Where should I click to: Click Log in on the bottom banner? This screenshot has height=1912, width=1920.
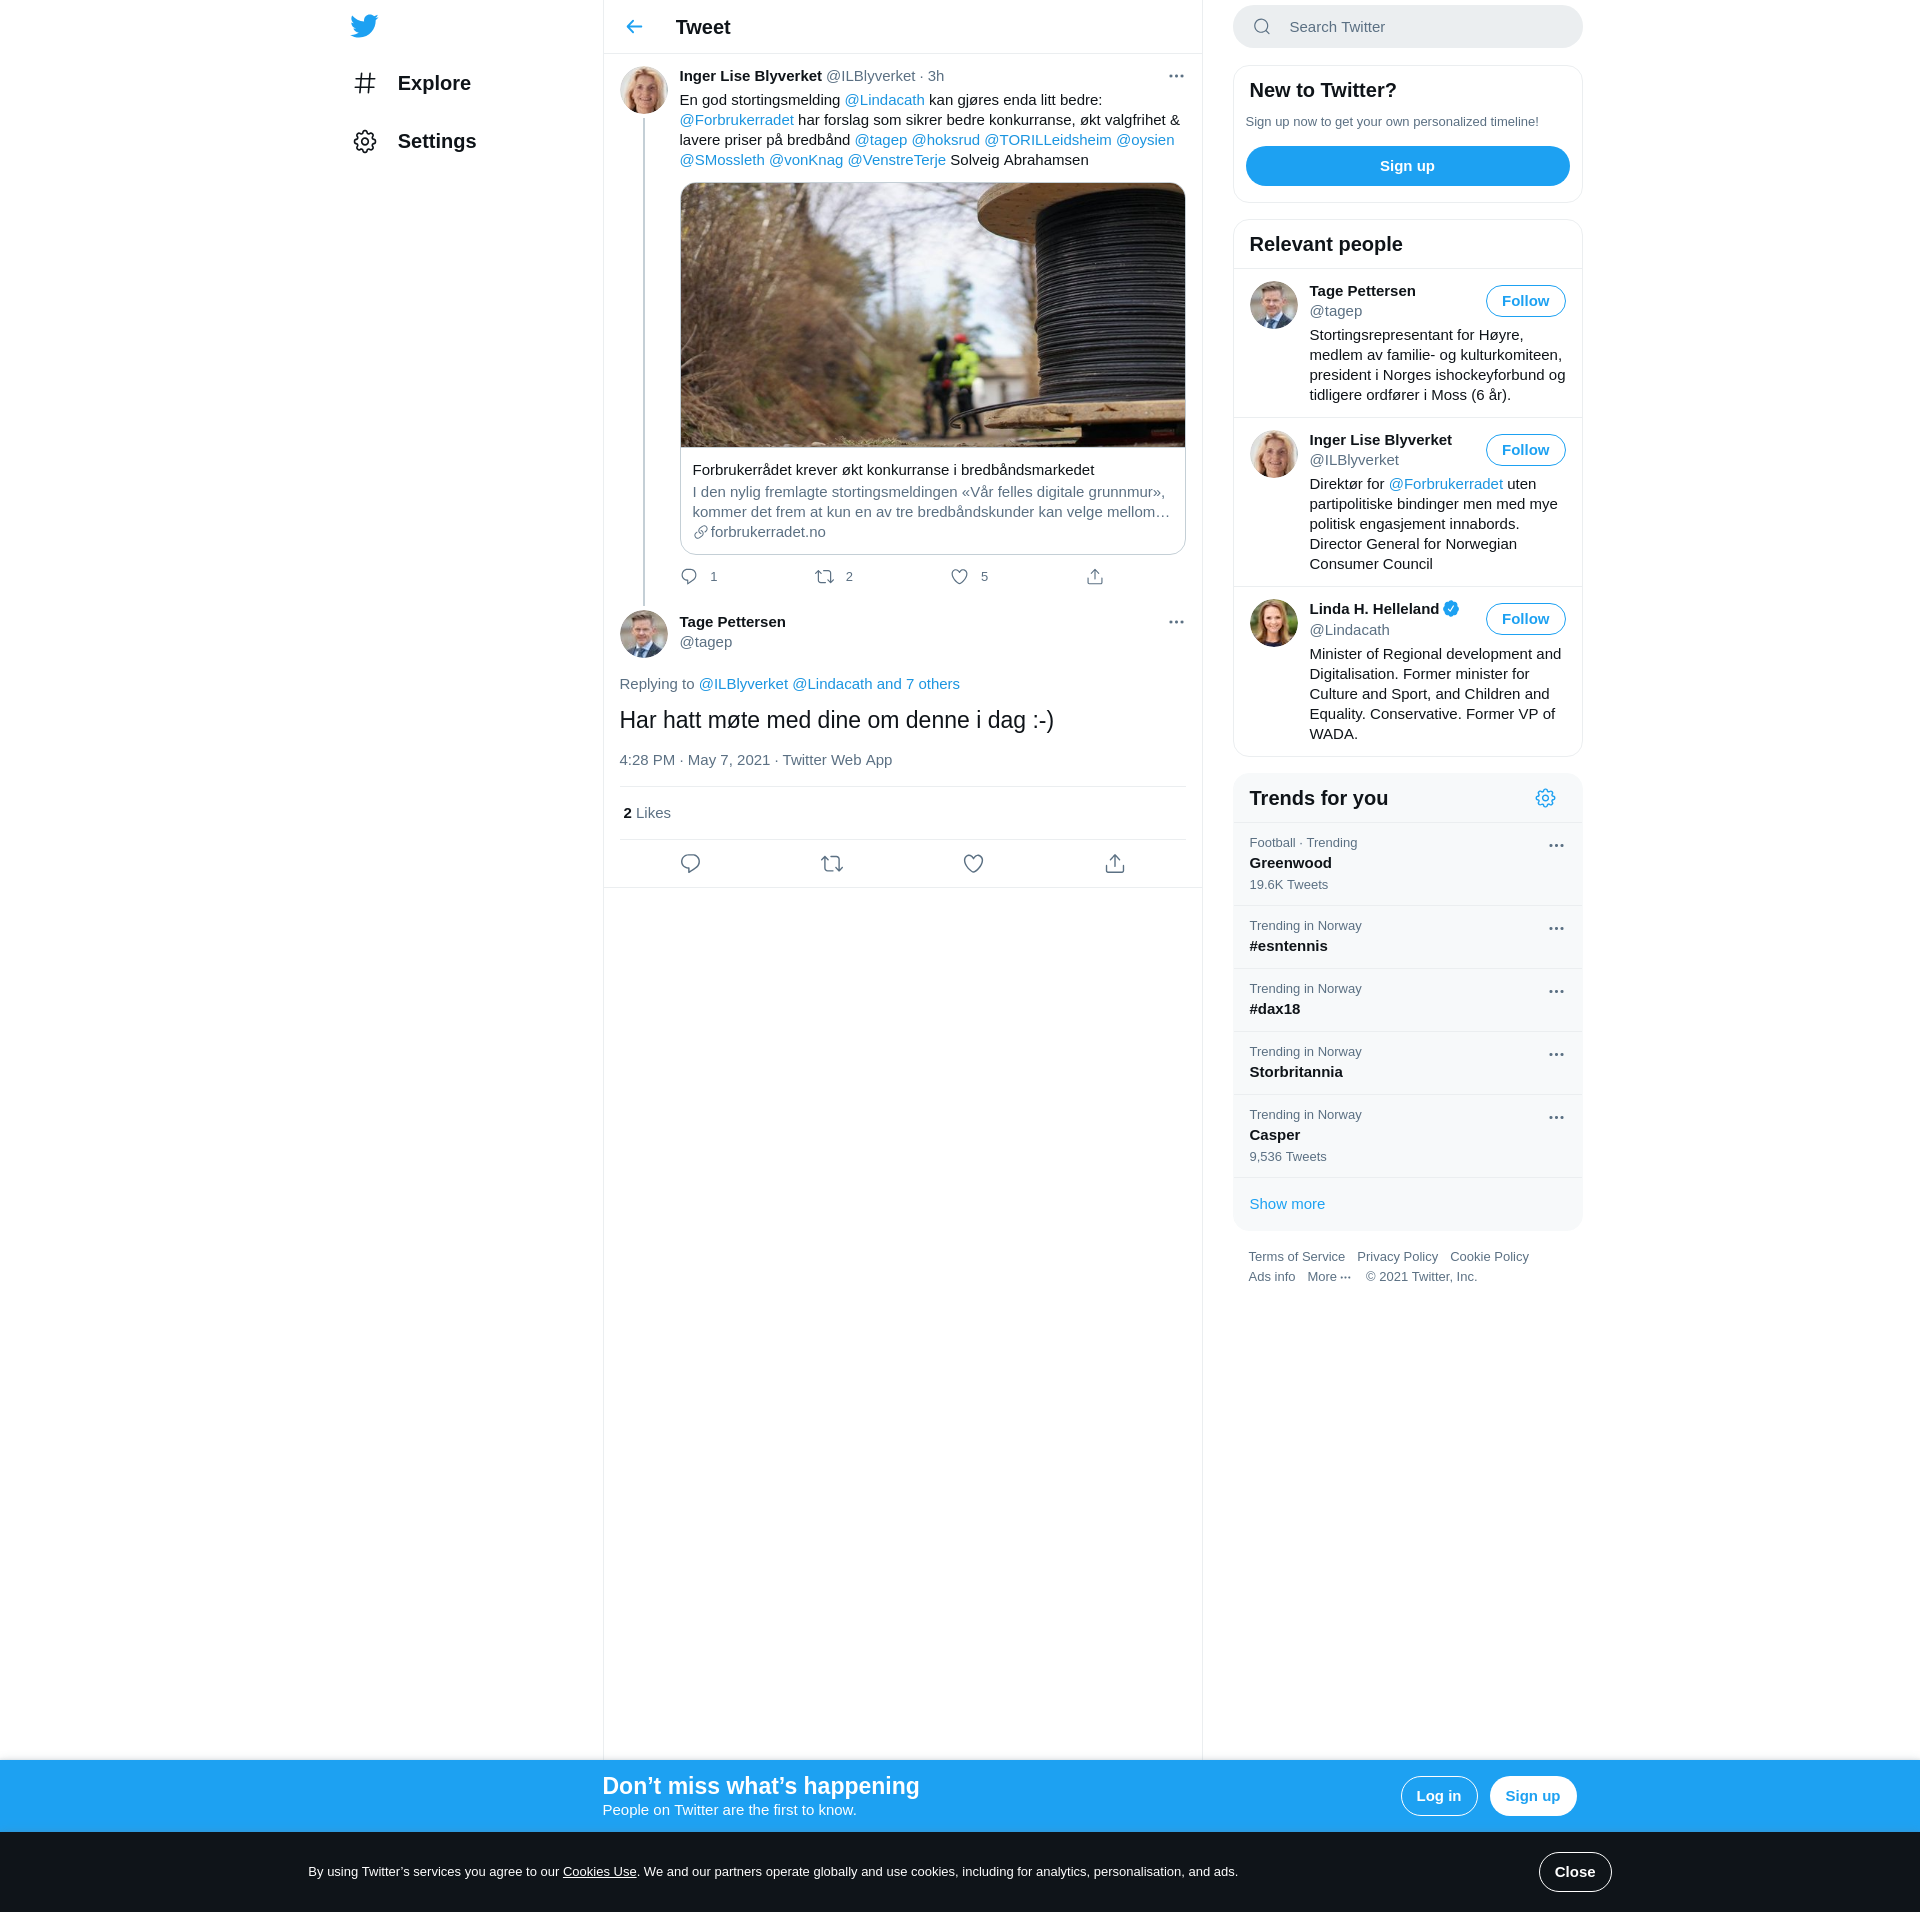pyautogui.click(x=1438, y=1796)
